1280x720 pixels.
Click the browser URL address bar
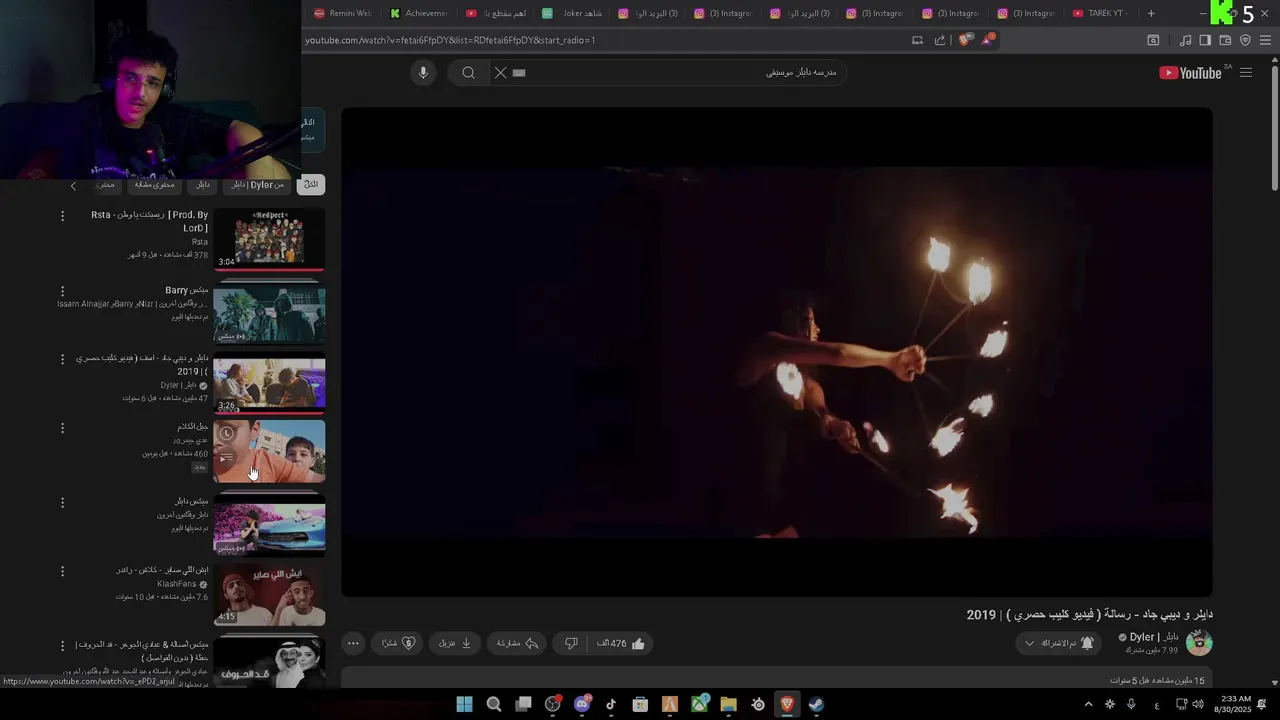(x=600, y=40)
